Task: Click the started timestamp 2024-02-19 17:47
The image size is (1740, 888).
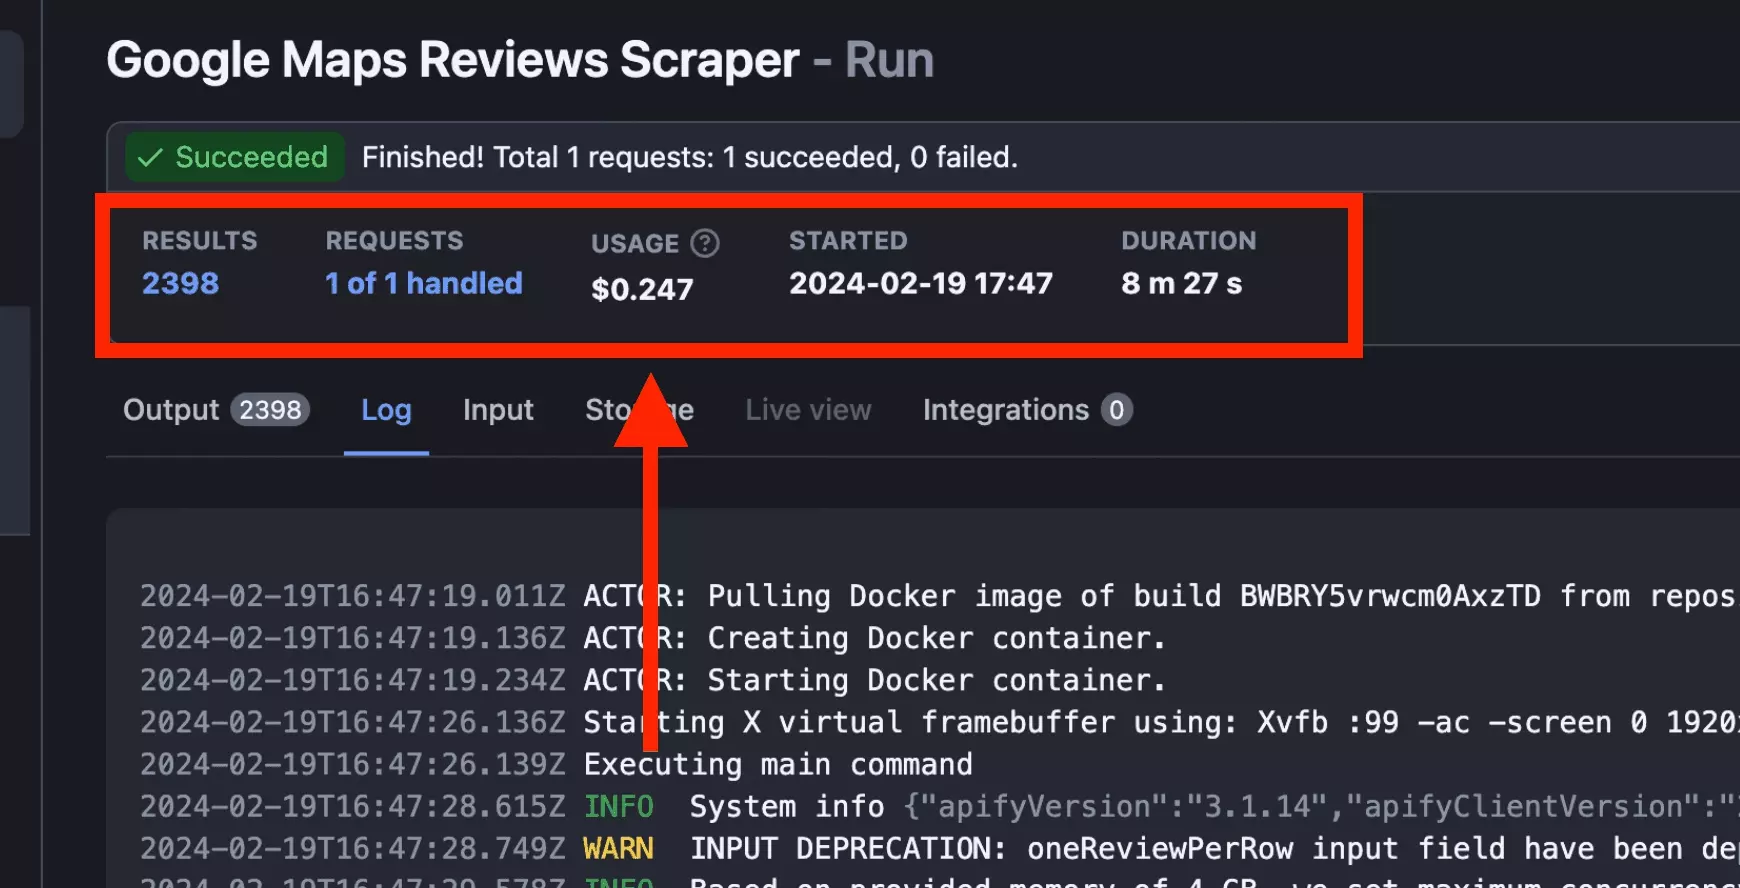Action: [x=921, y=284]
